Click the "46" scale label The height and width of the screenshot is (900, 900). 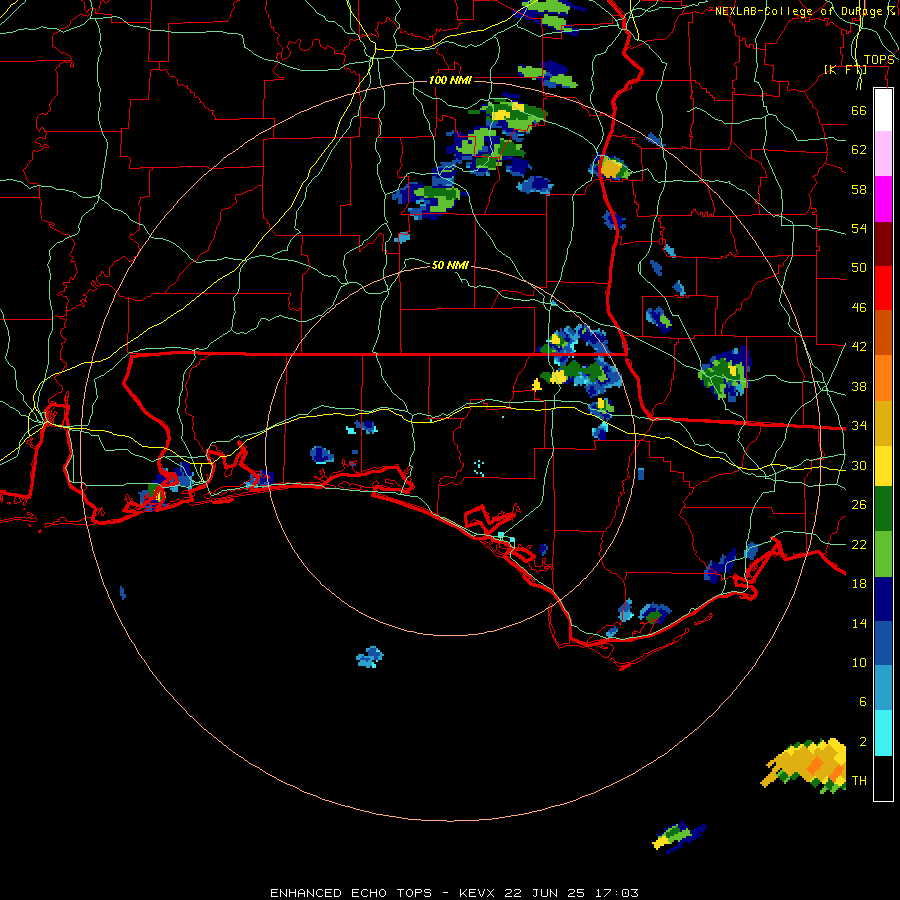click(859, 308)
